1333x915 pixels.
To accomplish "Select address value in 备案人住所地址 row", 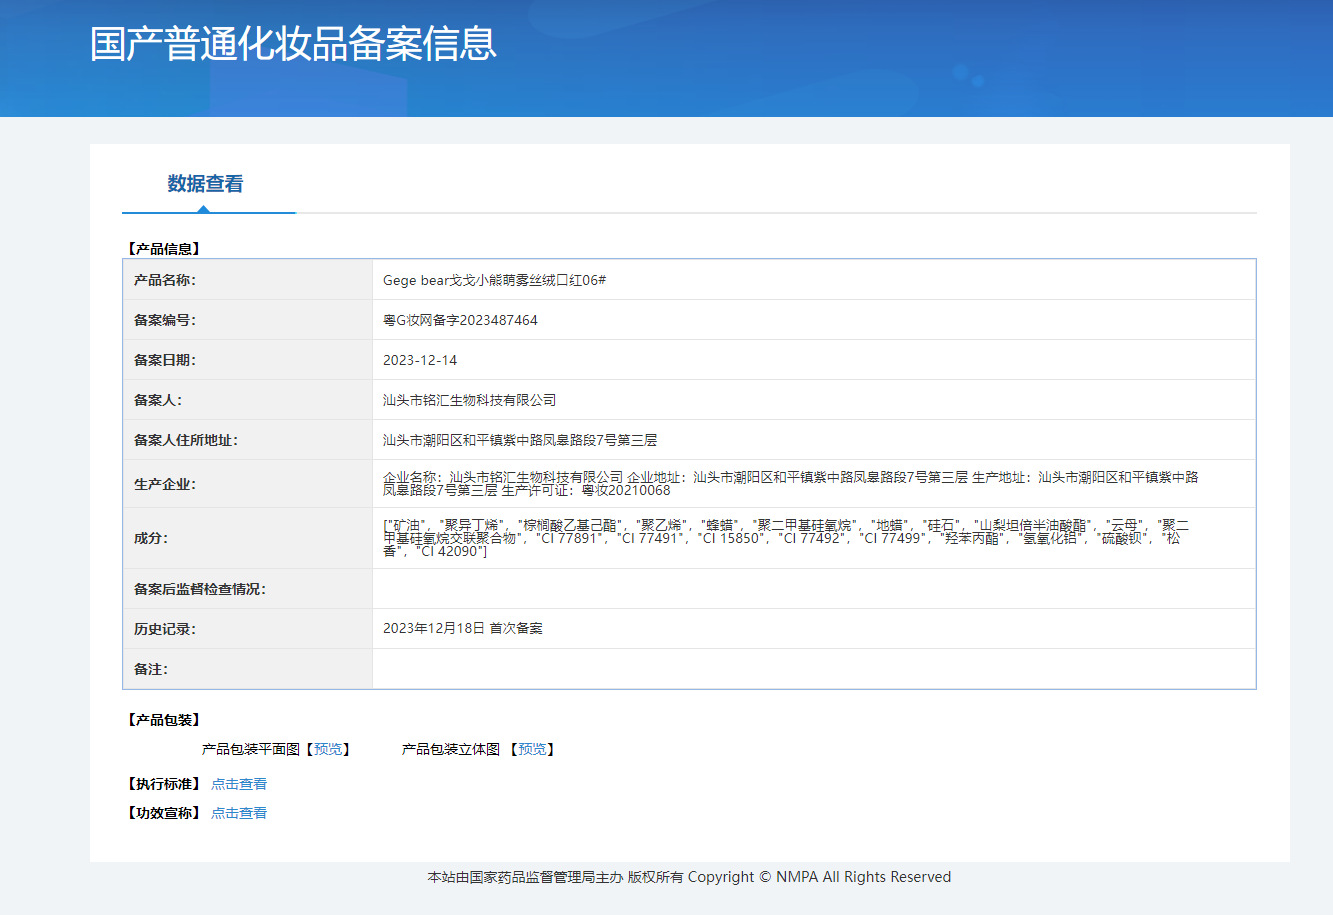I will [520, 440].
